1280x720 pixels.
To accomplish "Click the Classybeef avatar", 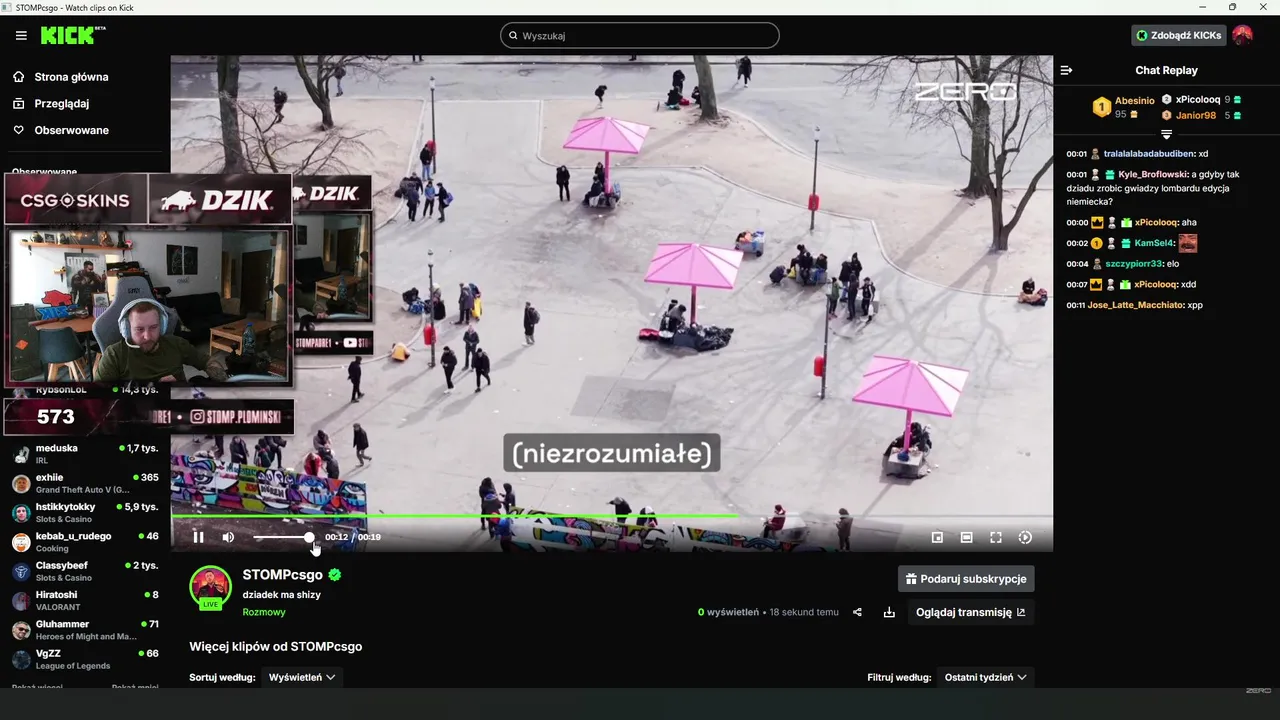I will pyautogui.click(x=20, y=571).
